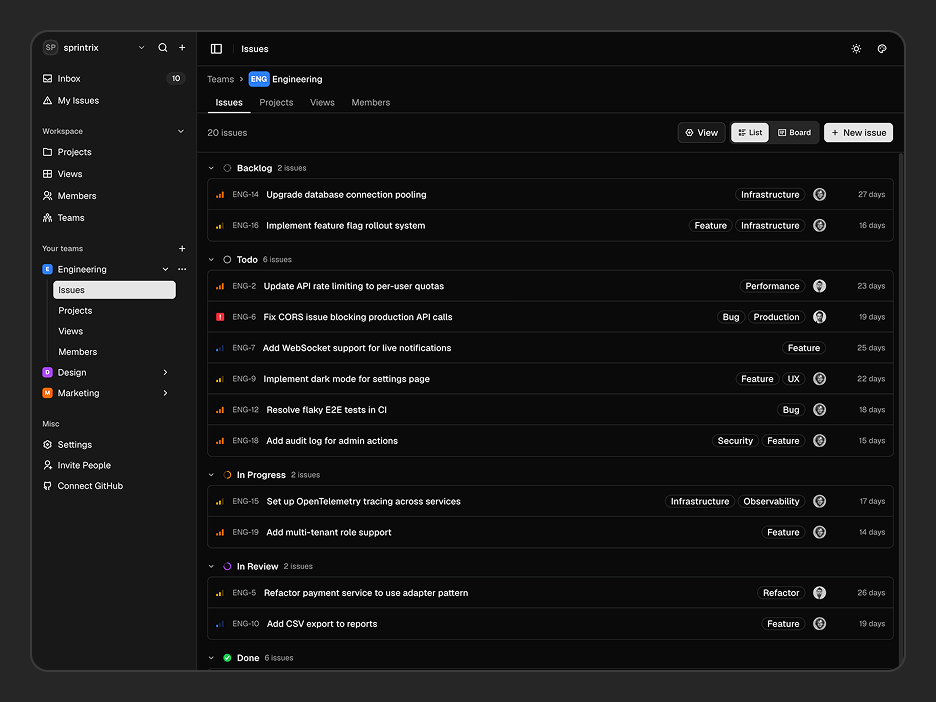Screen dimensions: 936x702
Task: Click Connect GitHub in sidebar
Action: pos(113,486)
